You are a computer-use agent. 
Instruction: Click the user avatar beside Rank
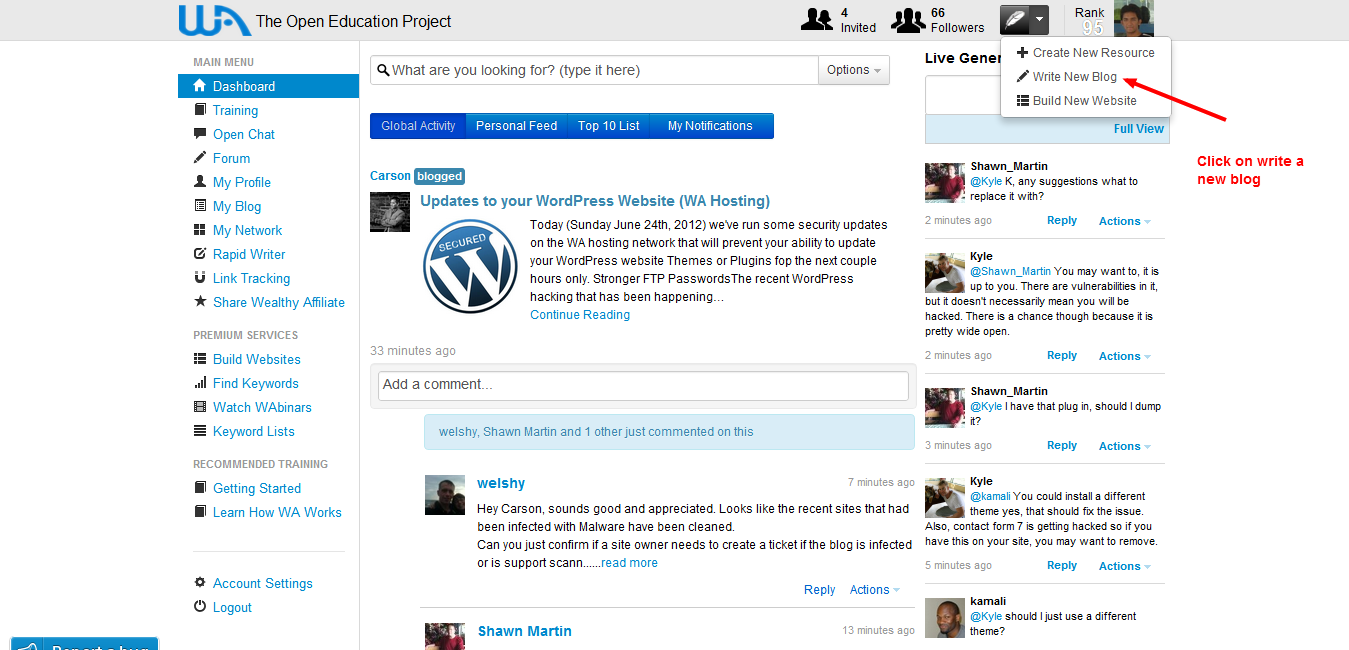click(1134, 19)
